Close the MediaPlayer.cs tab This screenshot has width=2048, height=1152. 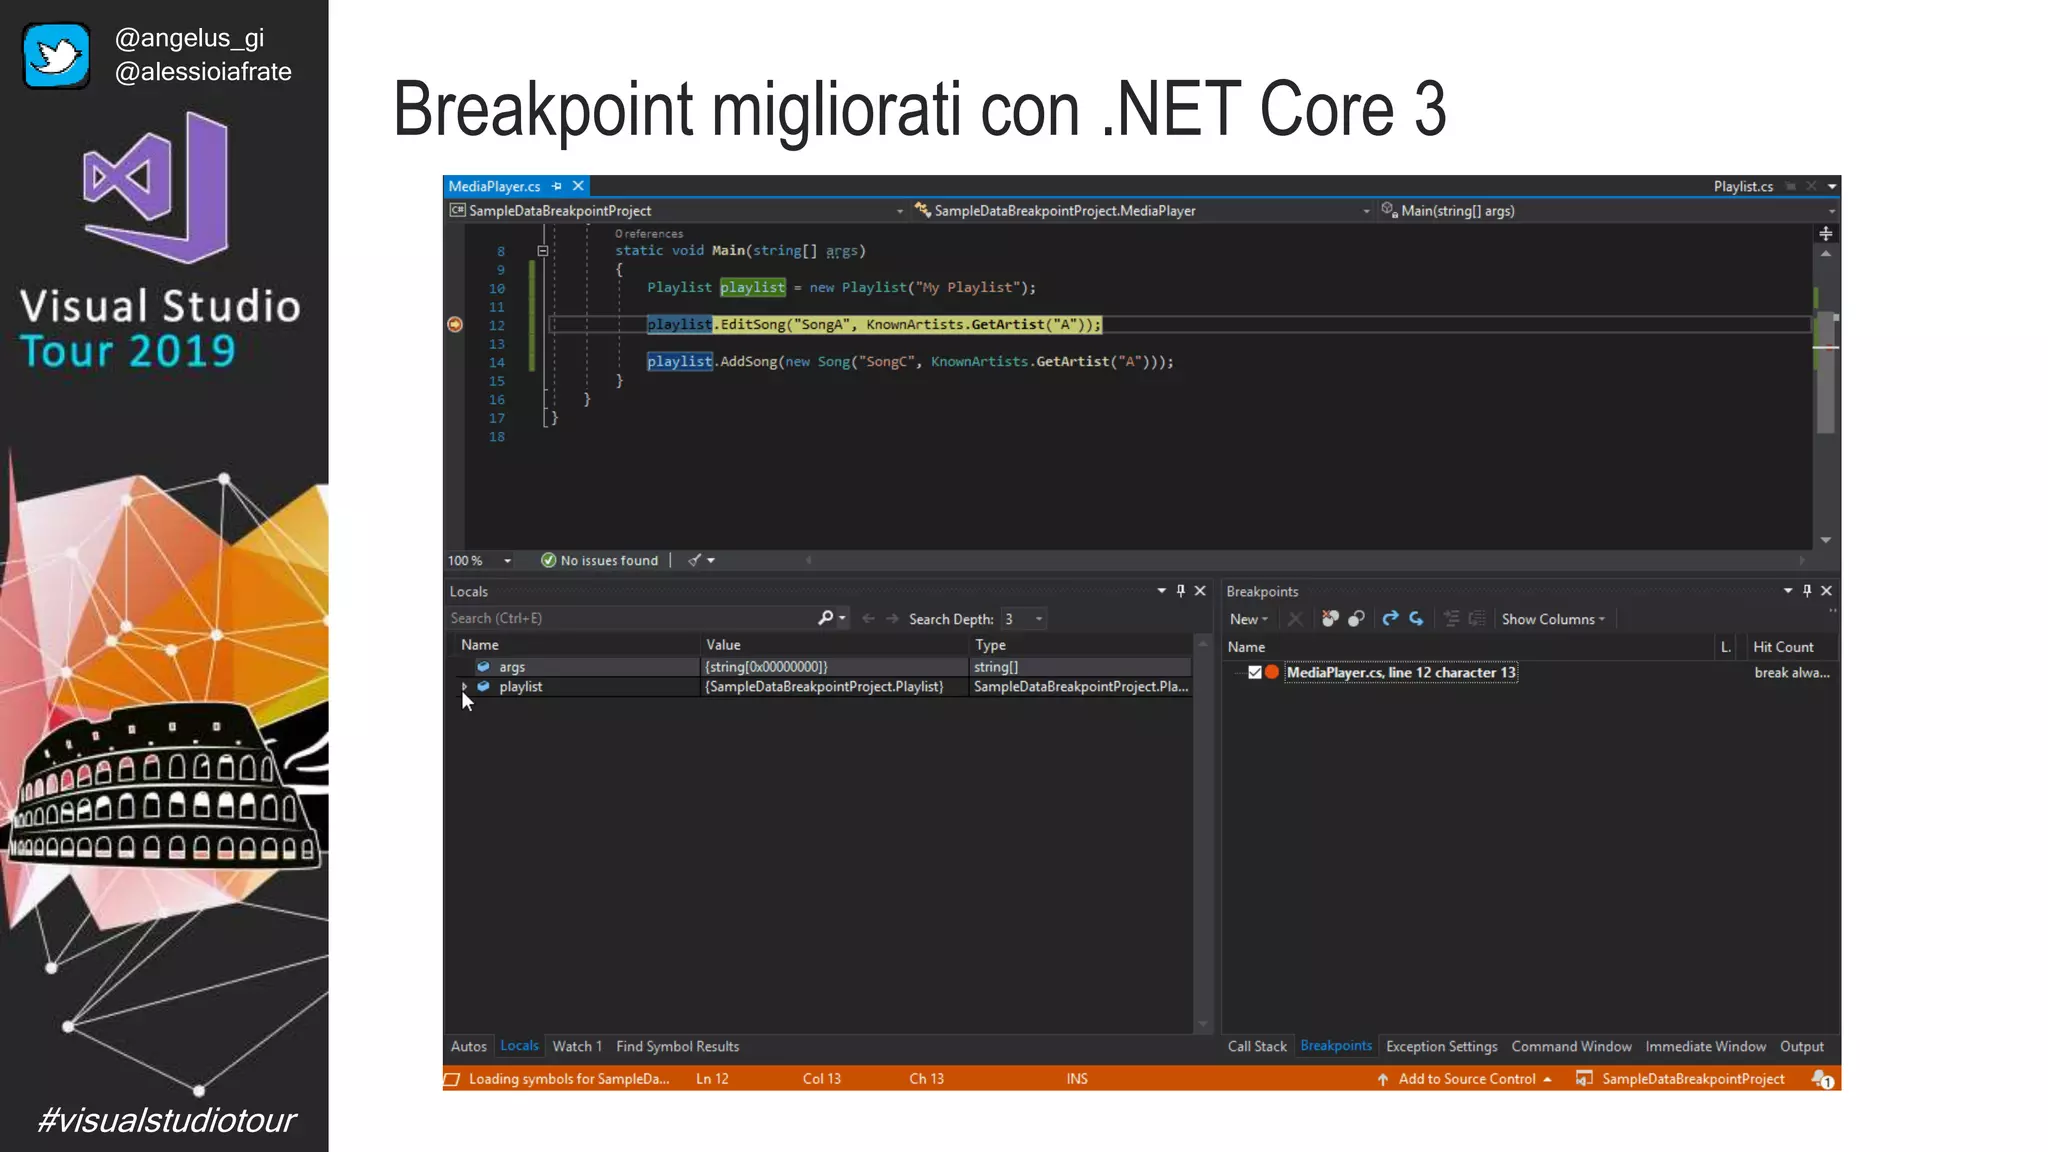pyautogui.click(x=578, y=186)
